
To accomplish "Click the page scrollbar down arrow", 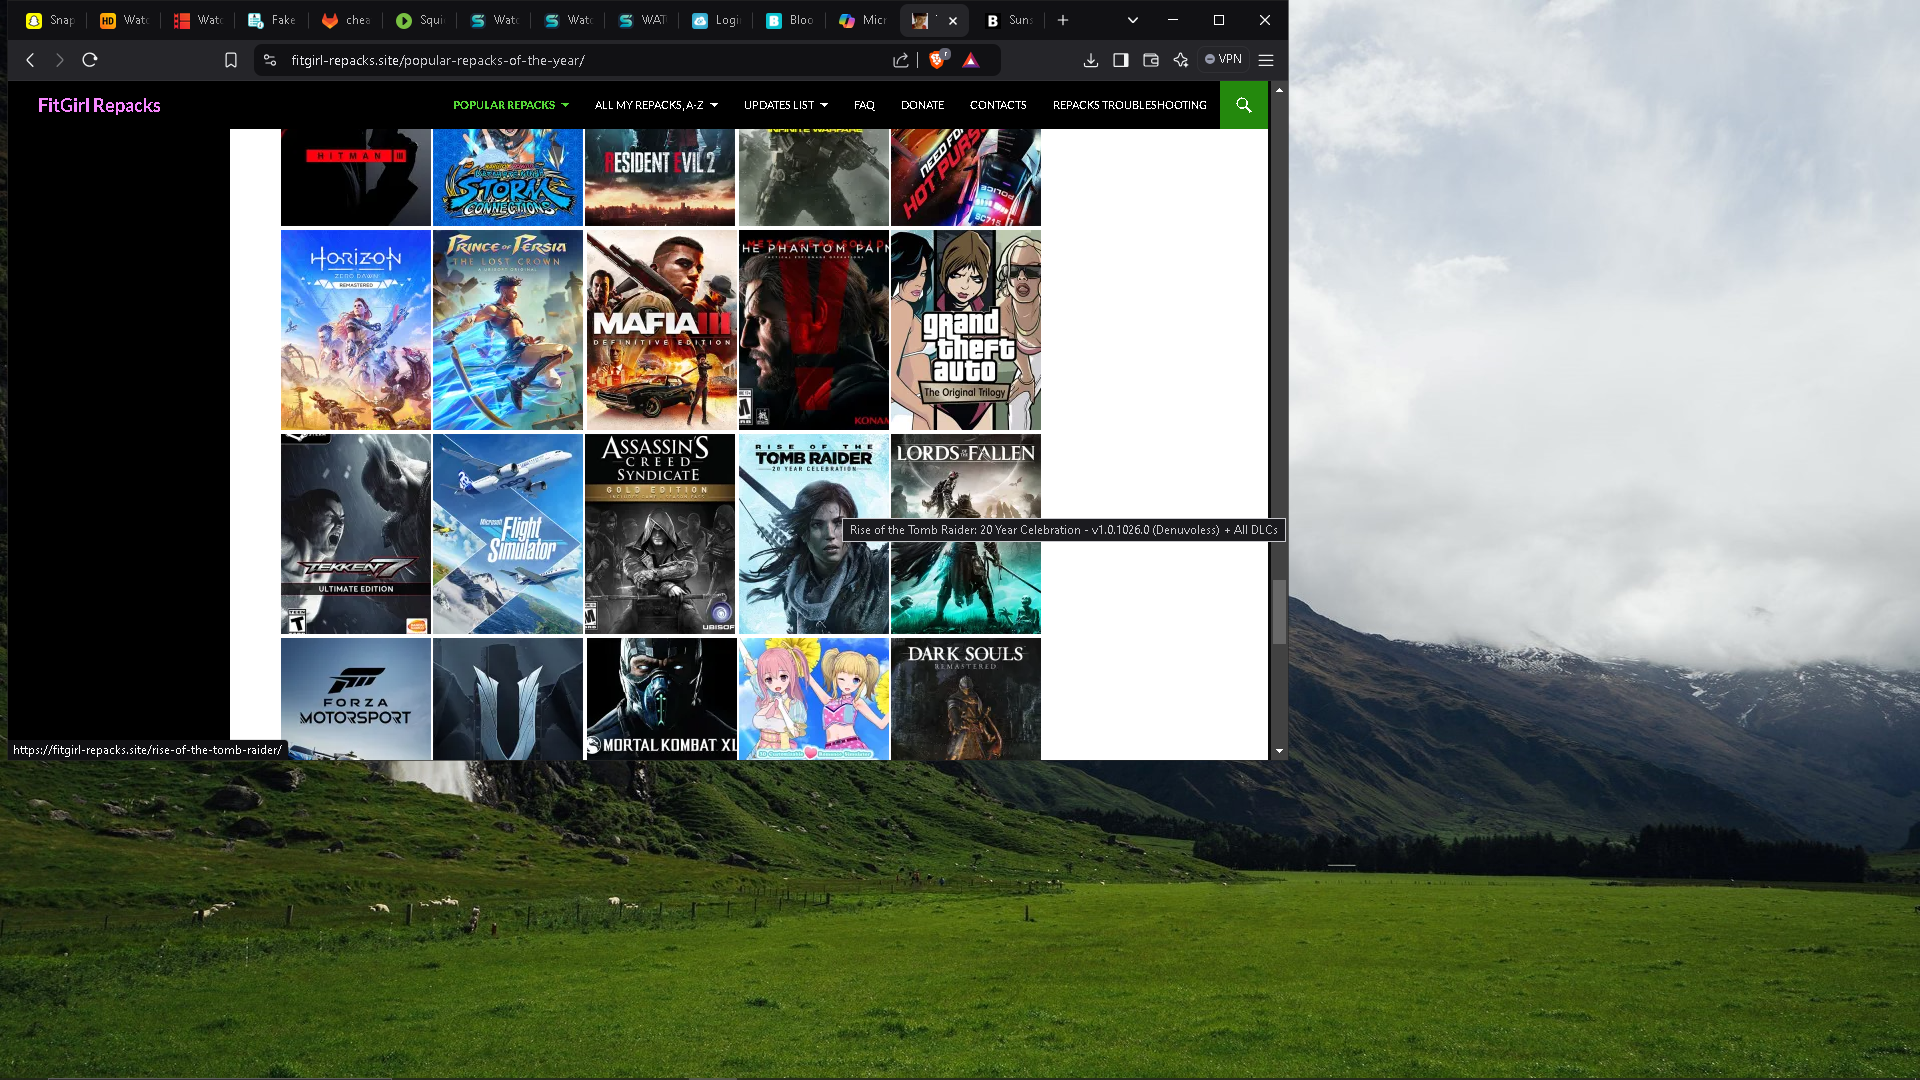I will 1279,751.
